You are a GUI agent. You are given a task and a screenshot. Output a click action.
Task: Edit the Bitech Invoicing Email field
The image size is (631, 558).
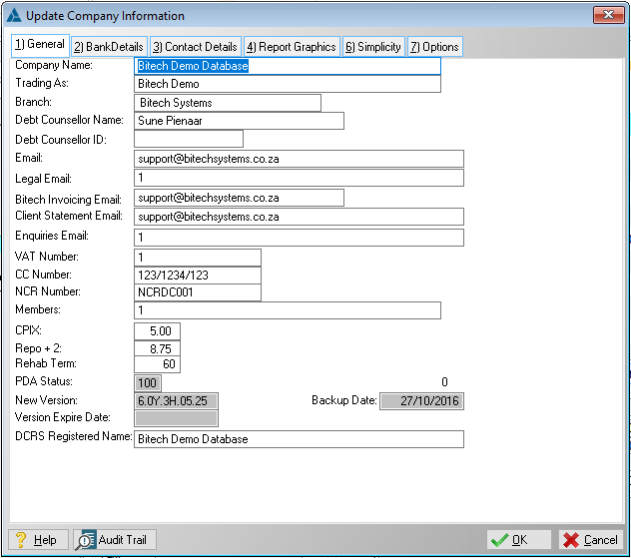[x=238, y=198]
